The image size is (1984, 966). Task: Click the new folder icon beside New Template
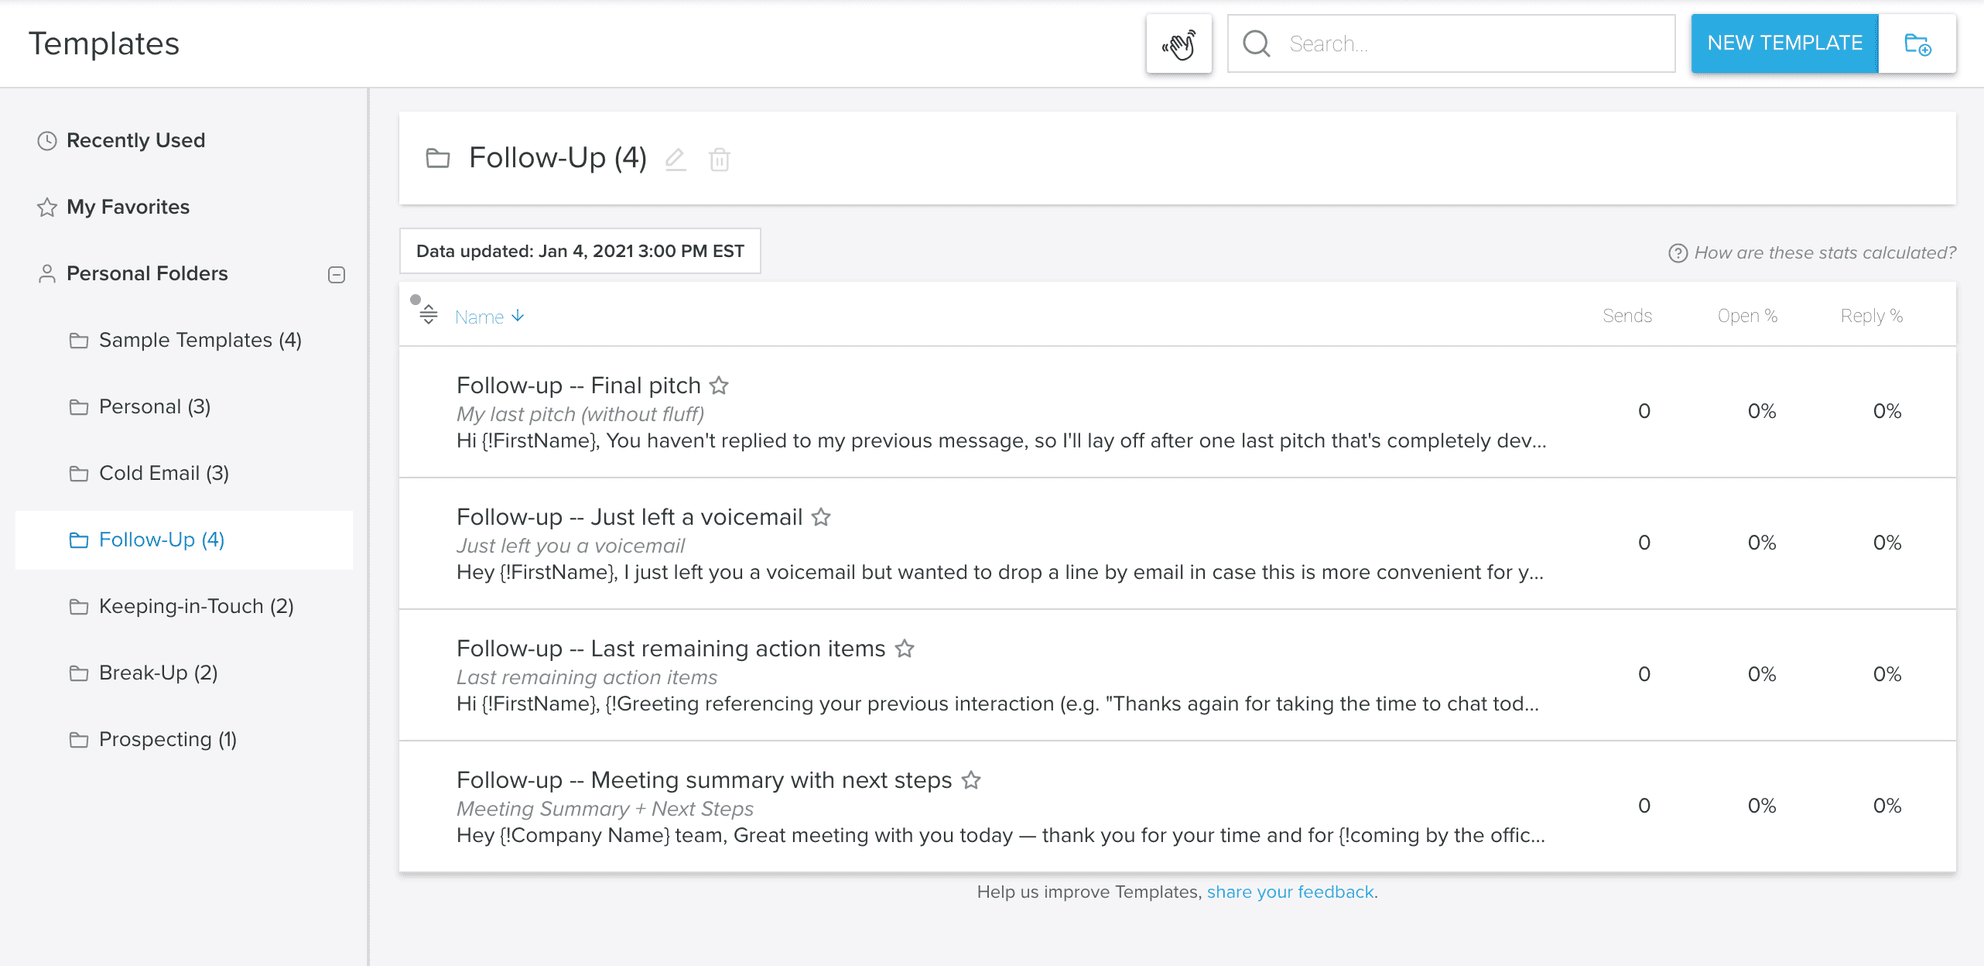[x=1918, y=44]
